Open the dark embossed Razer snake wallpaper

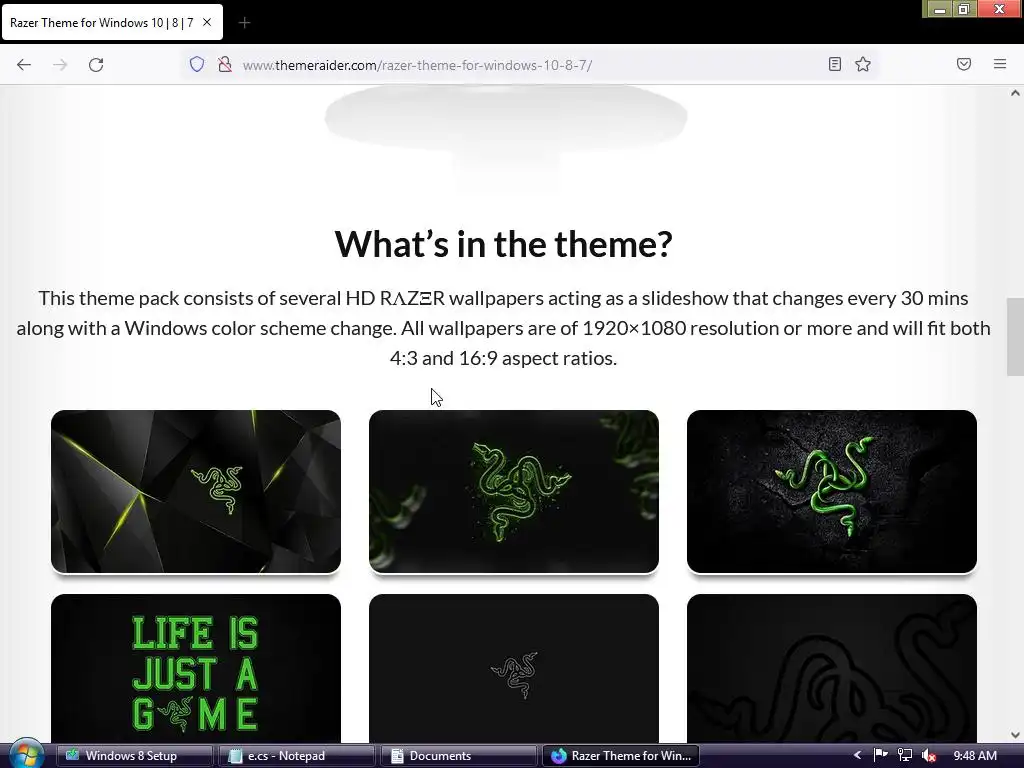(x=832, y=668)
